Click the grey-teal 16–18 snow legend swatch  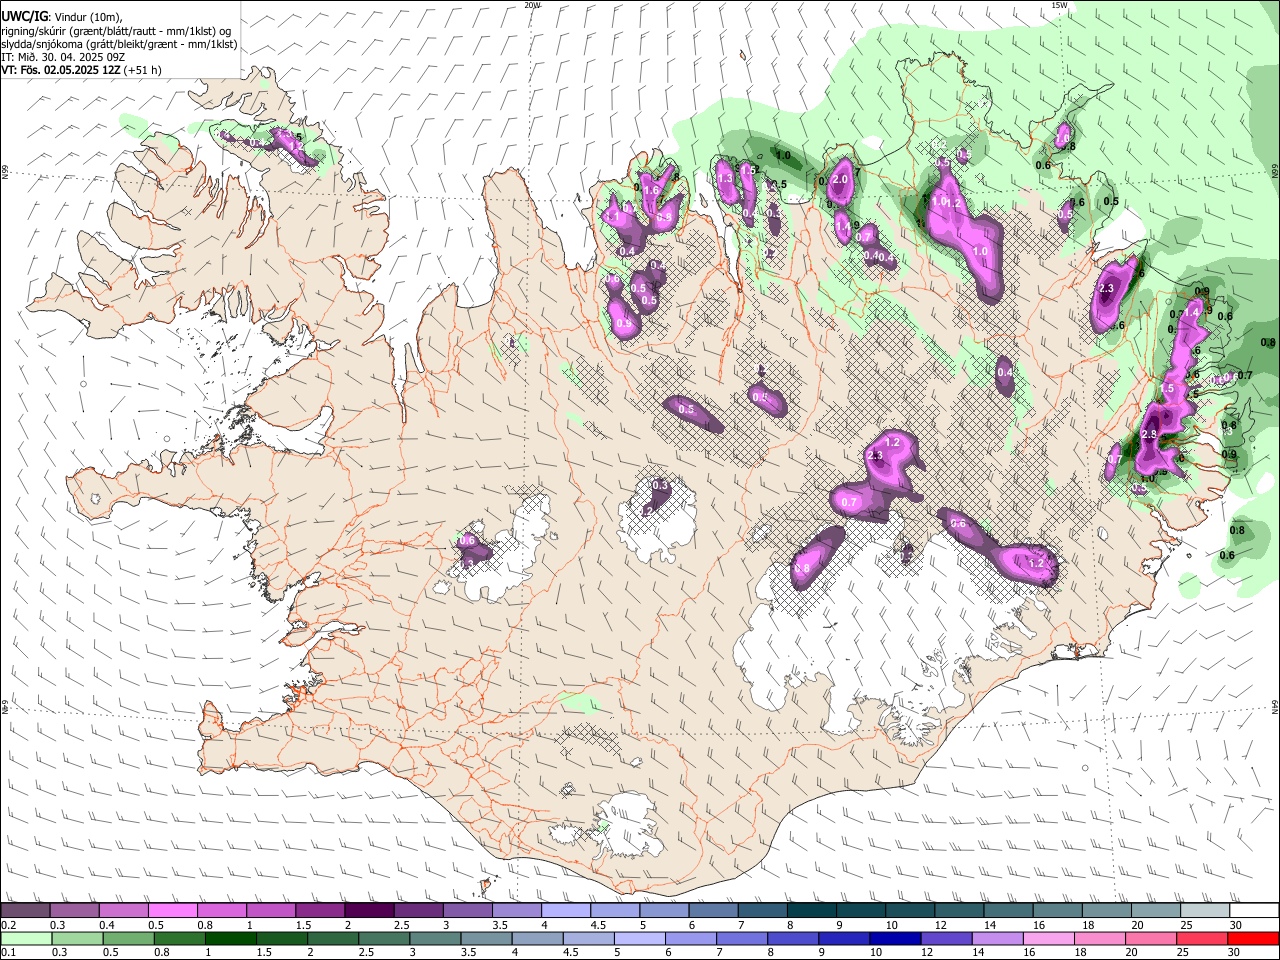(1058, 911)
